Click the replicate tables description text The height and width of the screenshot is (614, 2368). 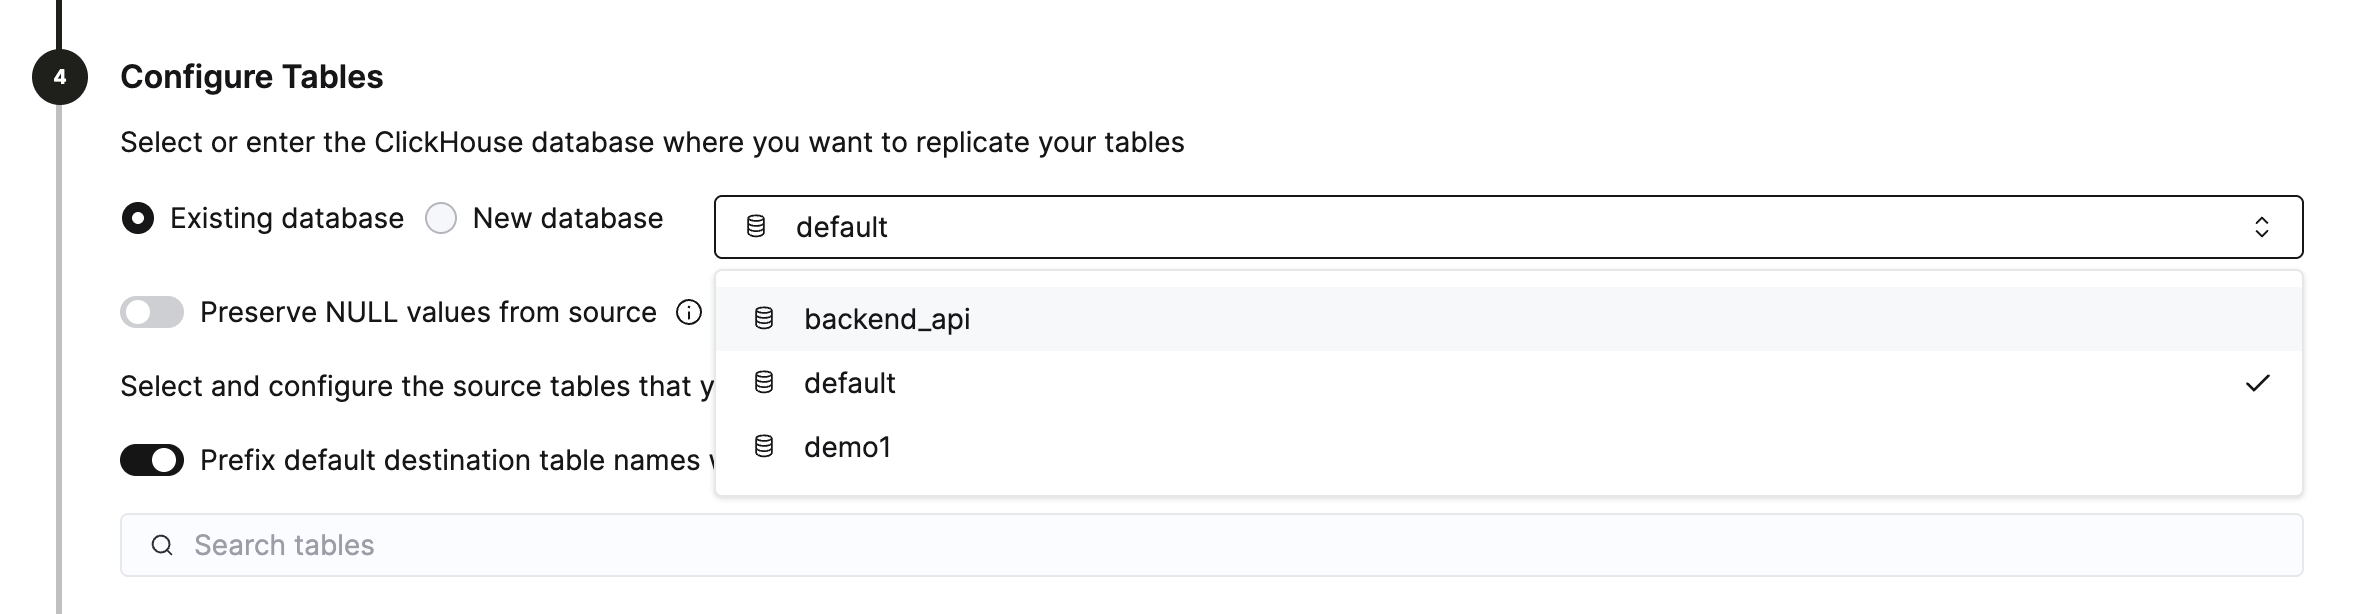[650, 141]
